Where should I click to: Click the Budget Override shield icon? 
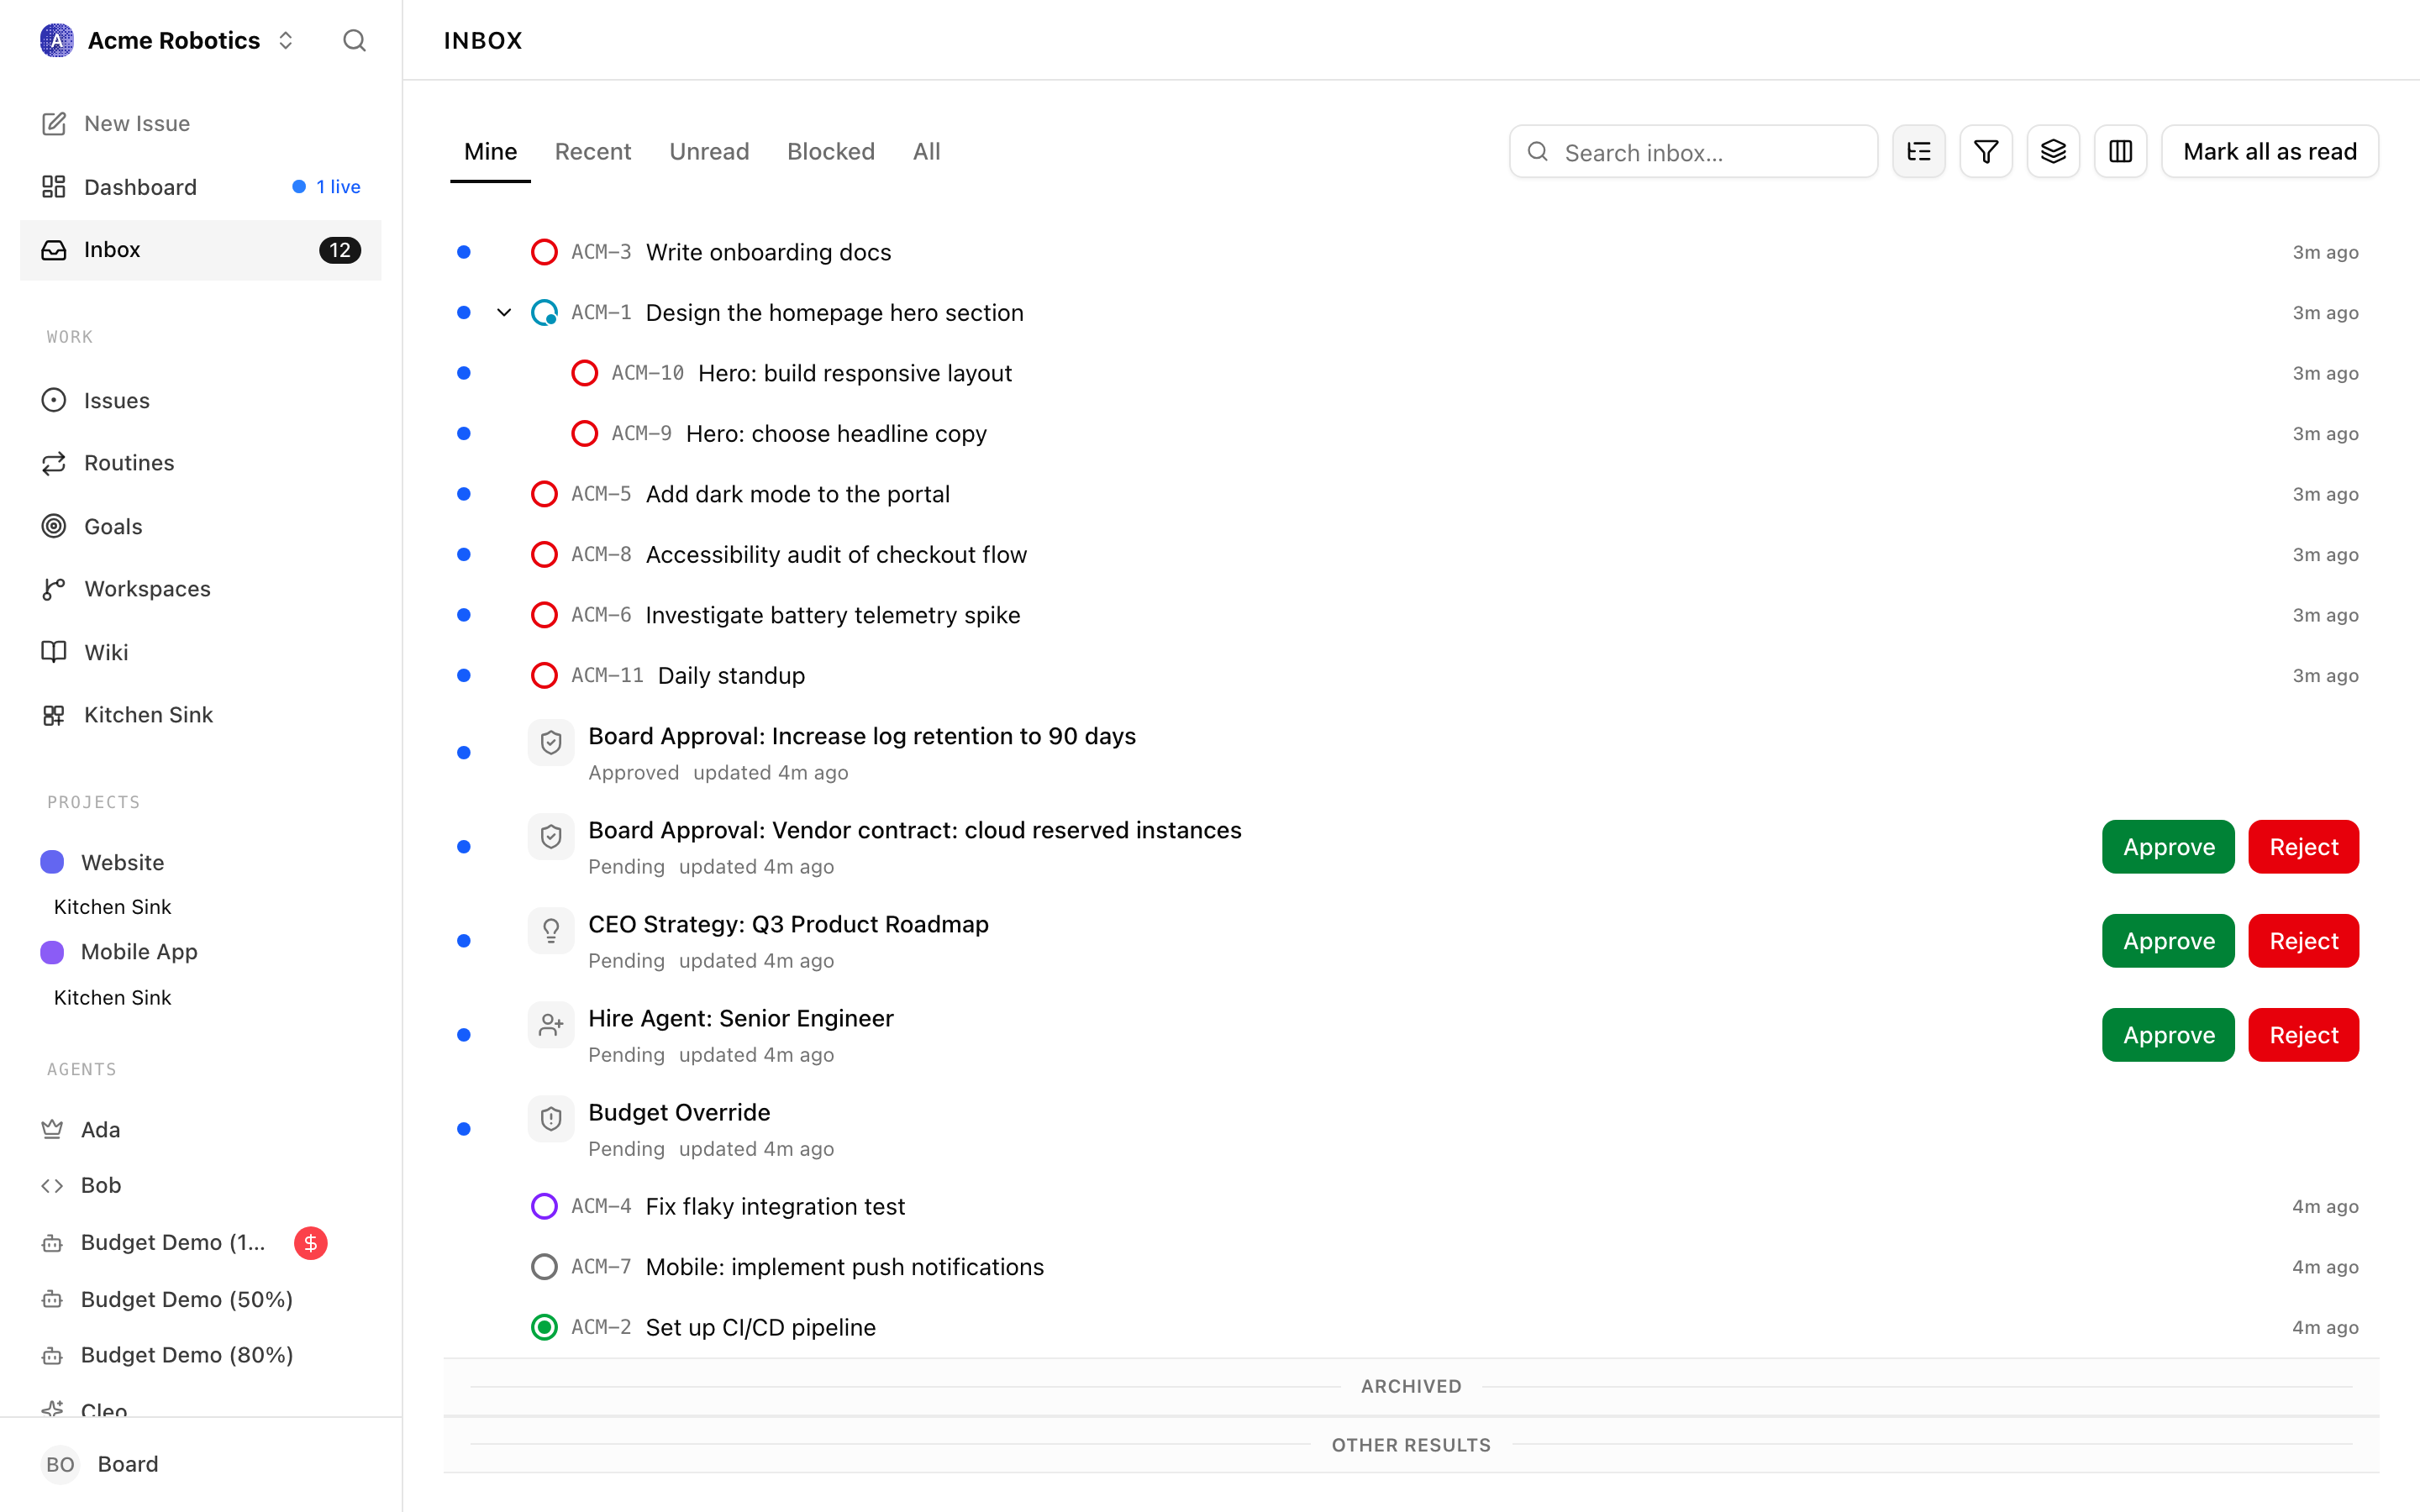click(x=551, y=1118)
